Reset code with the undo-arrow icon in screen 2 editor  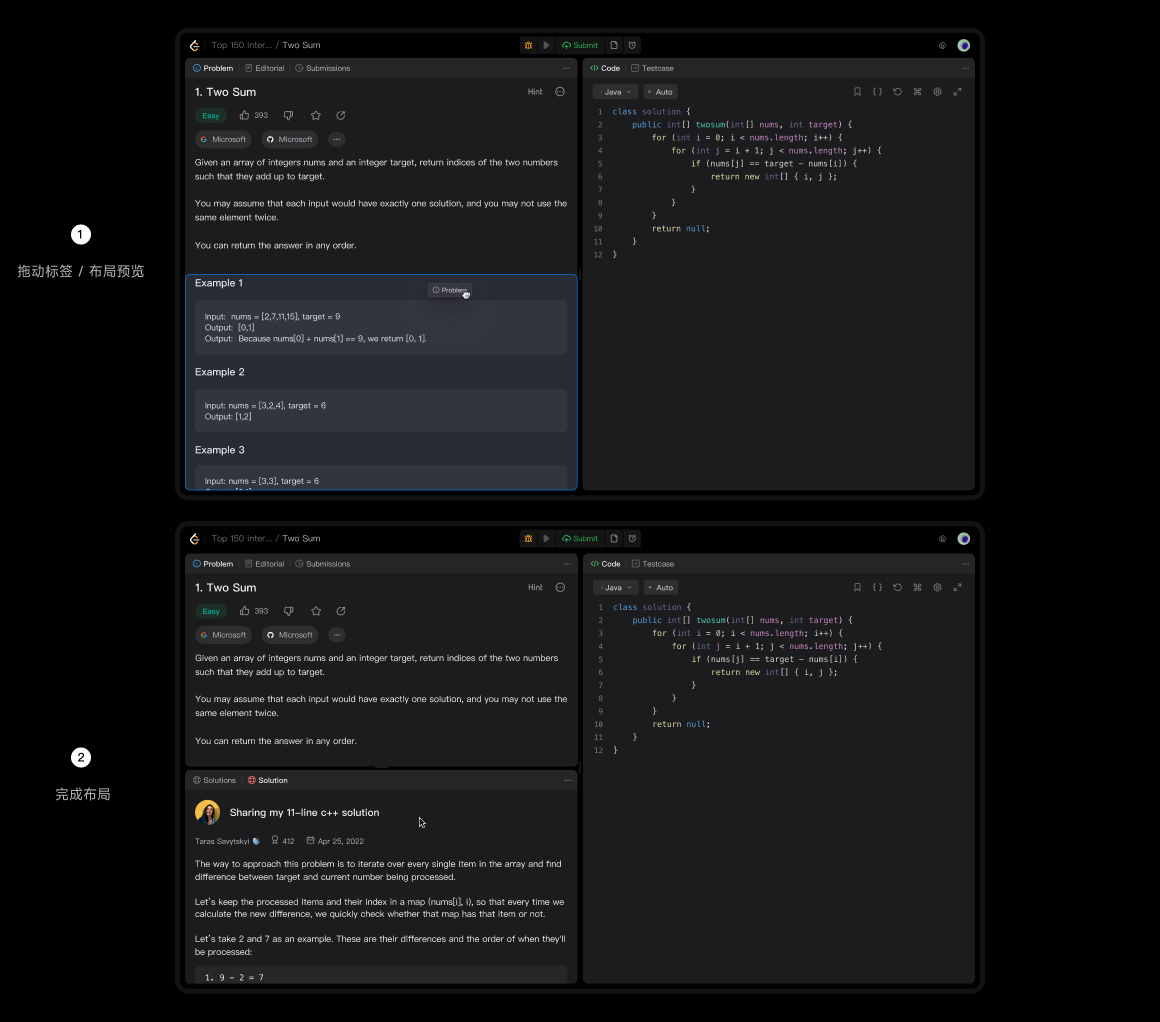coord(897,588)
